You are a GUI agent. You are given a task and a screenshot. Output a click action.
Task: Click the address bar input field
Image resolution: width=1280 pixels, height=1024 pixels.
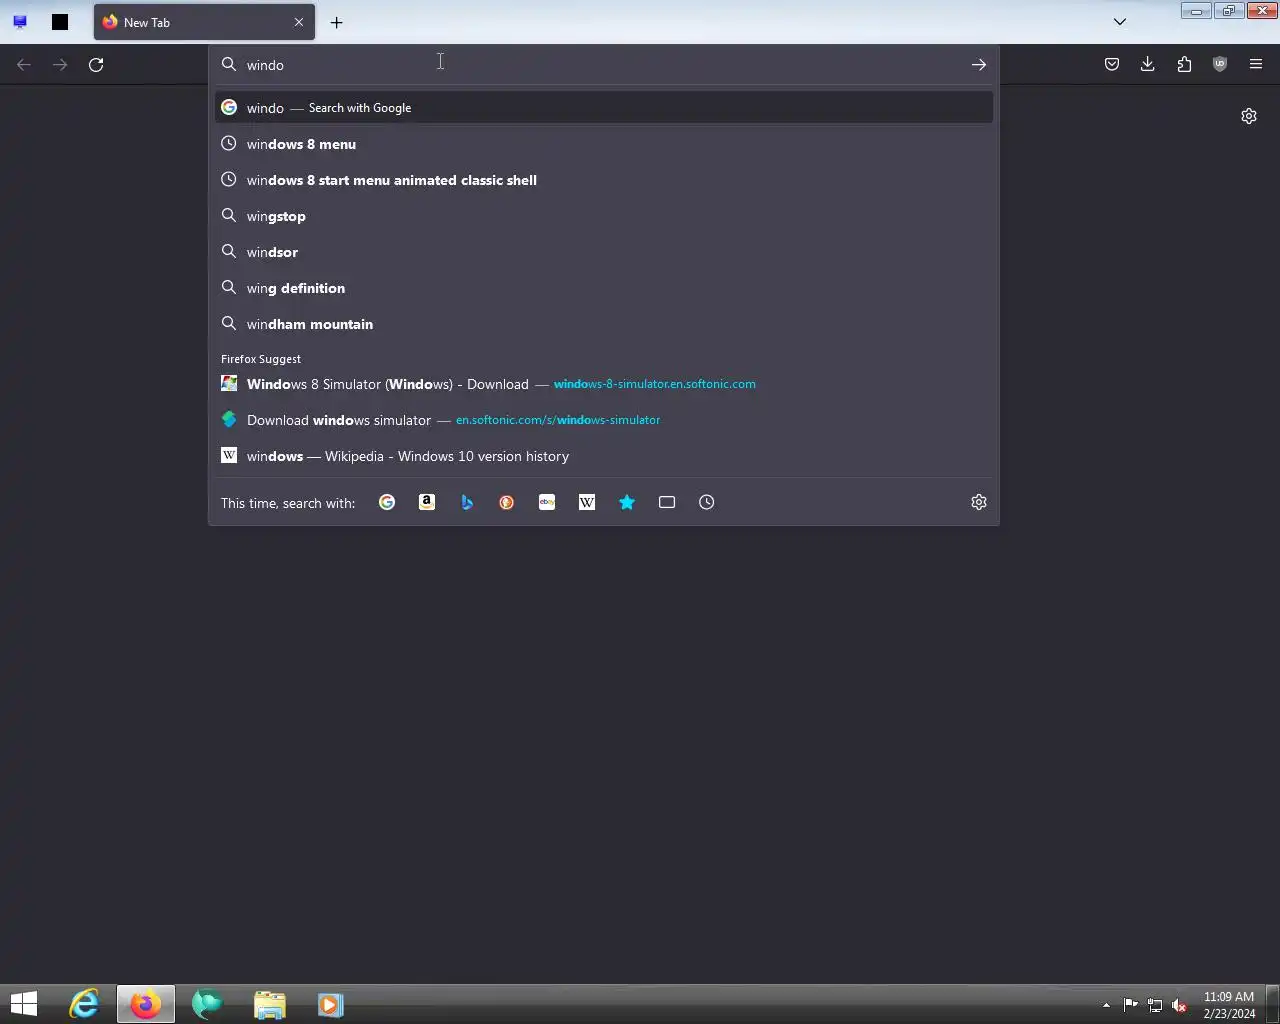point(604,65)
